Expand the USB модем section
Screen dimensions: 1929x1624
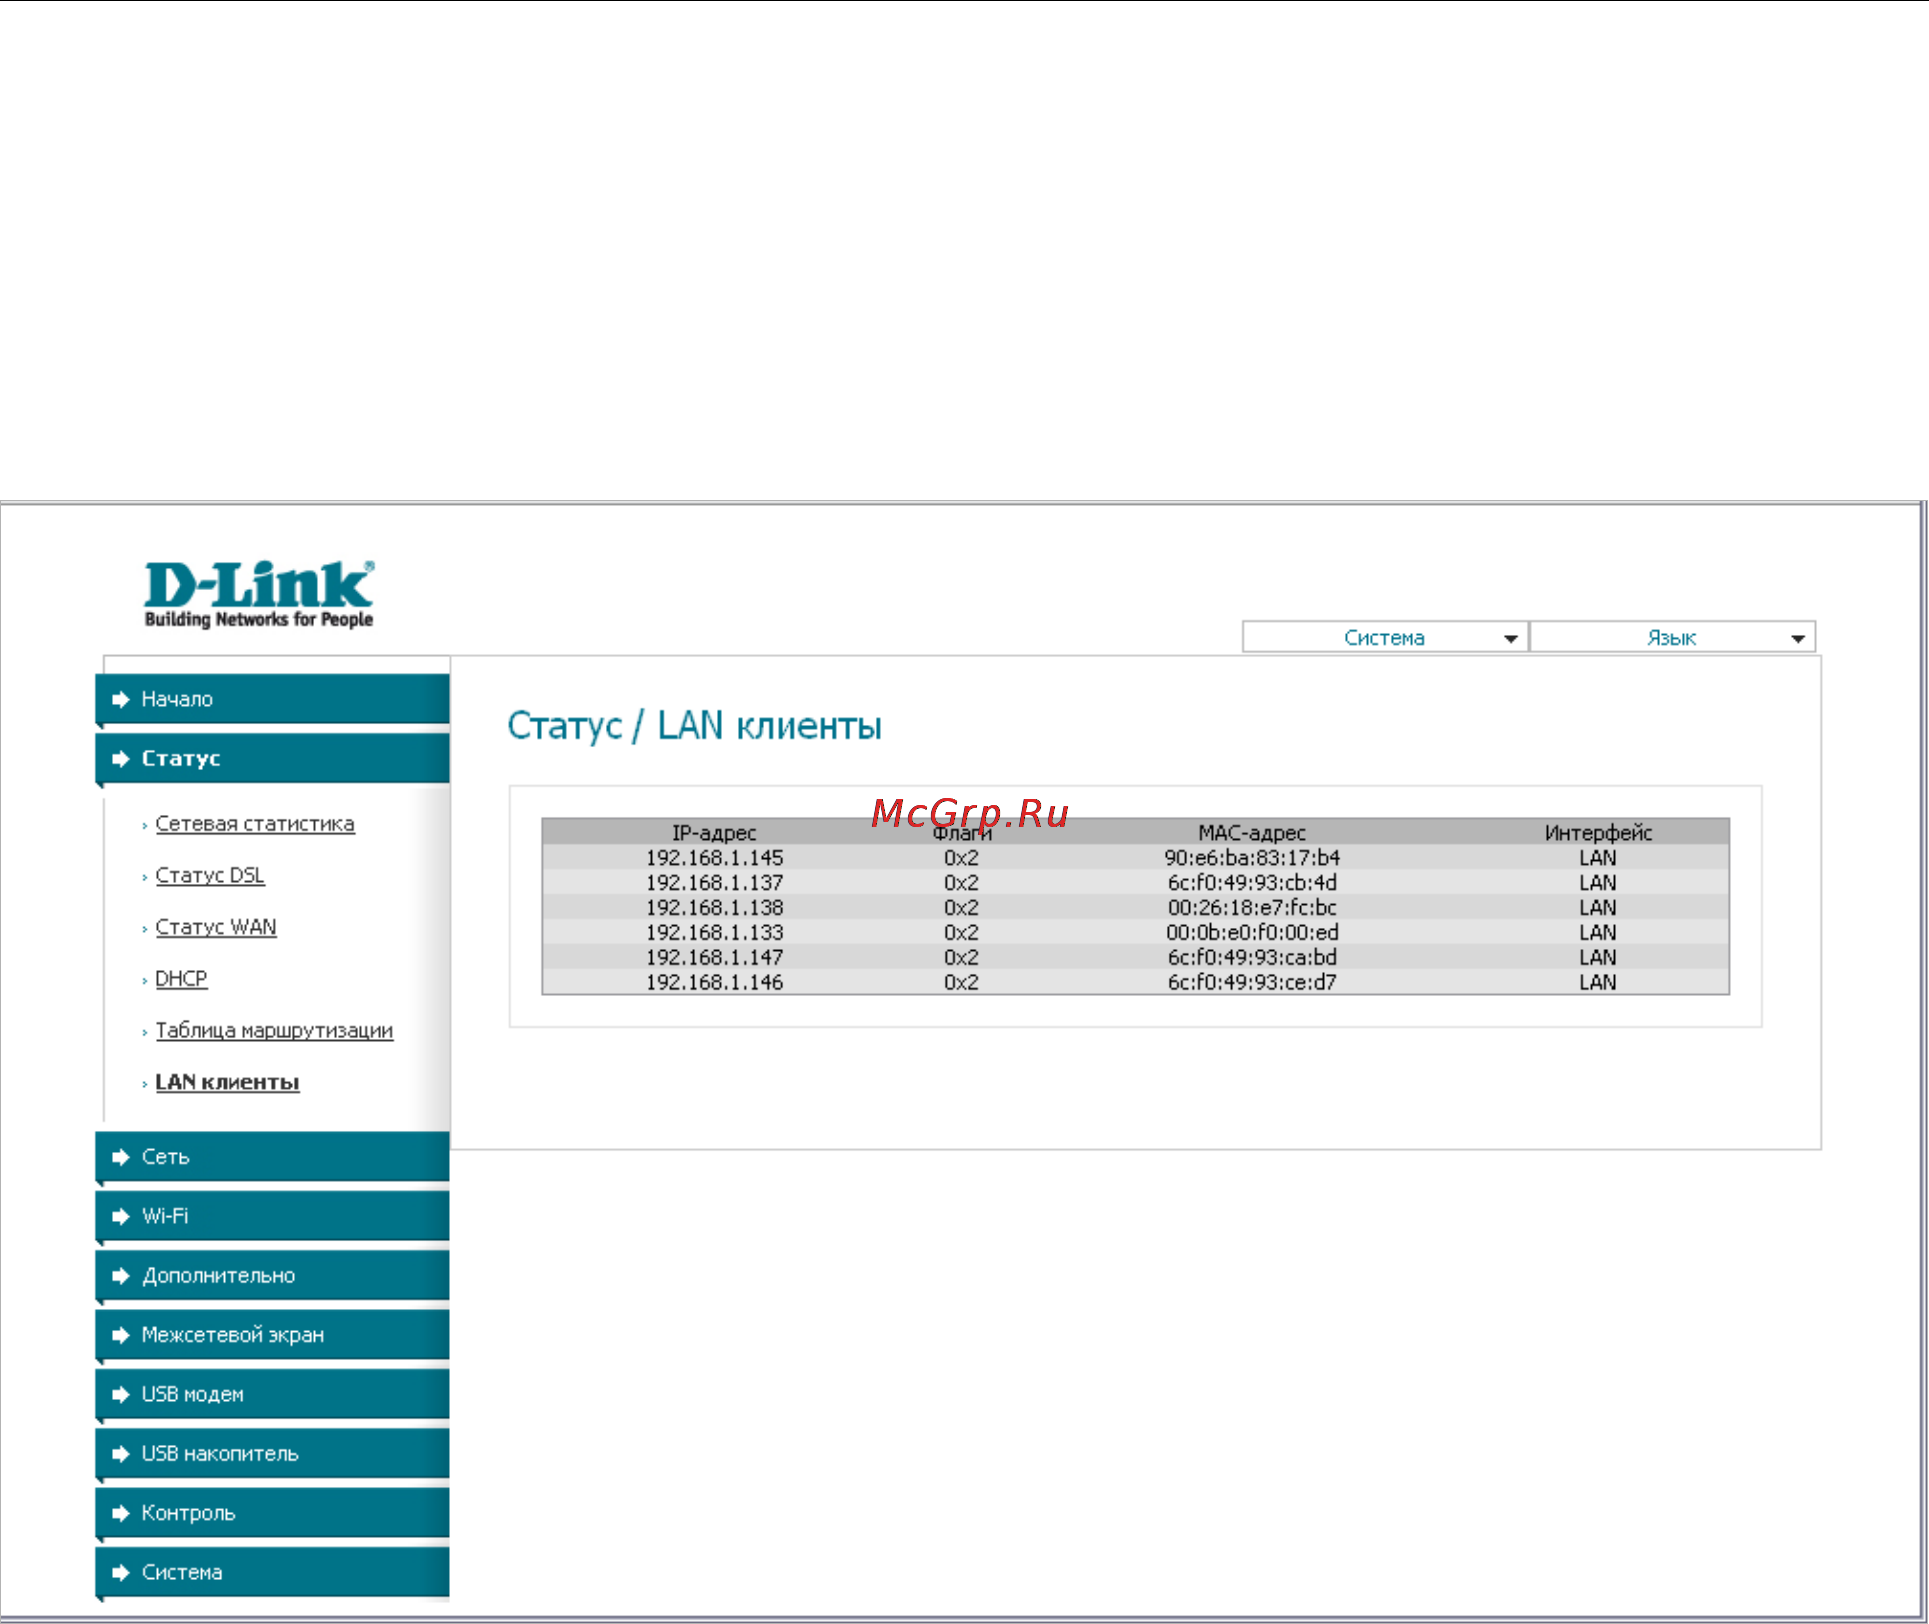(273, 1394)
